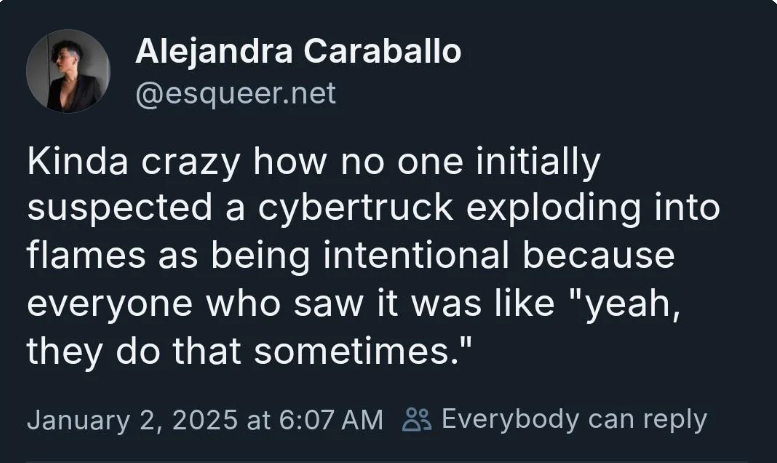Viewport: 777px width, 463px height.
Task: Click the display name Alejandra Caraballo
Action: coord(298,53)
